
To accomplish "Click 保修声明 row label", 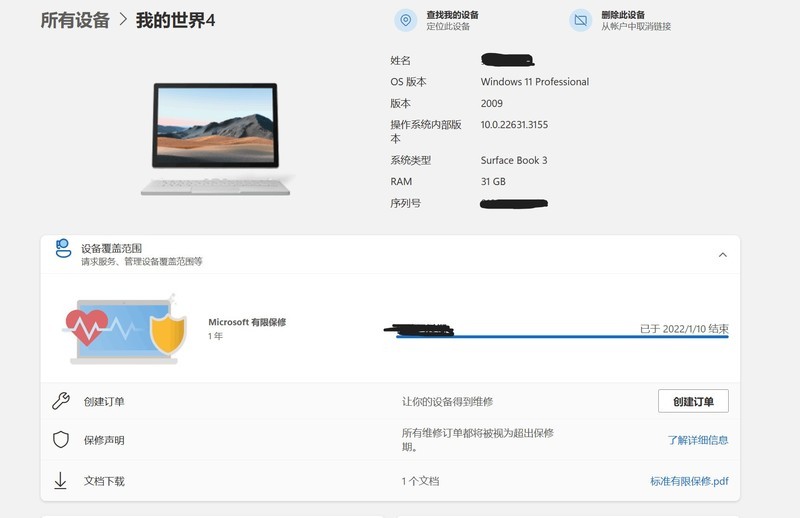I will pos(104,440).
